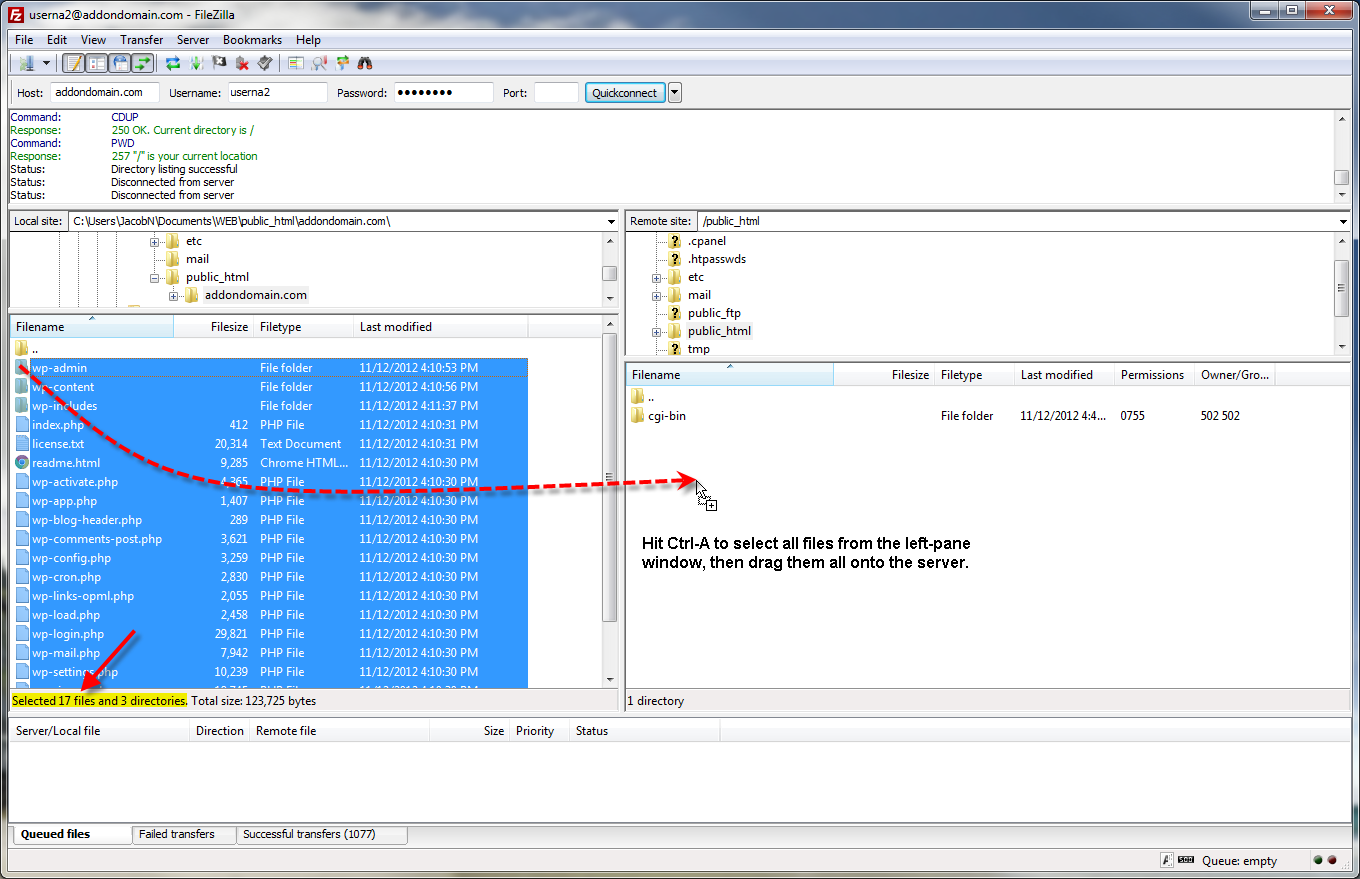Screen dimensions: 1360x879
Task: Toggle the message log display
Action: coord(73,63)
